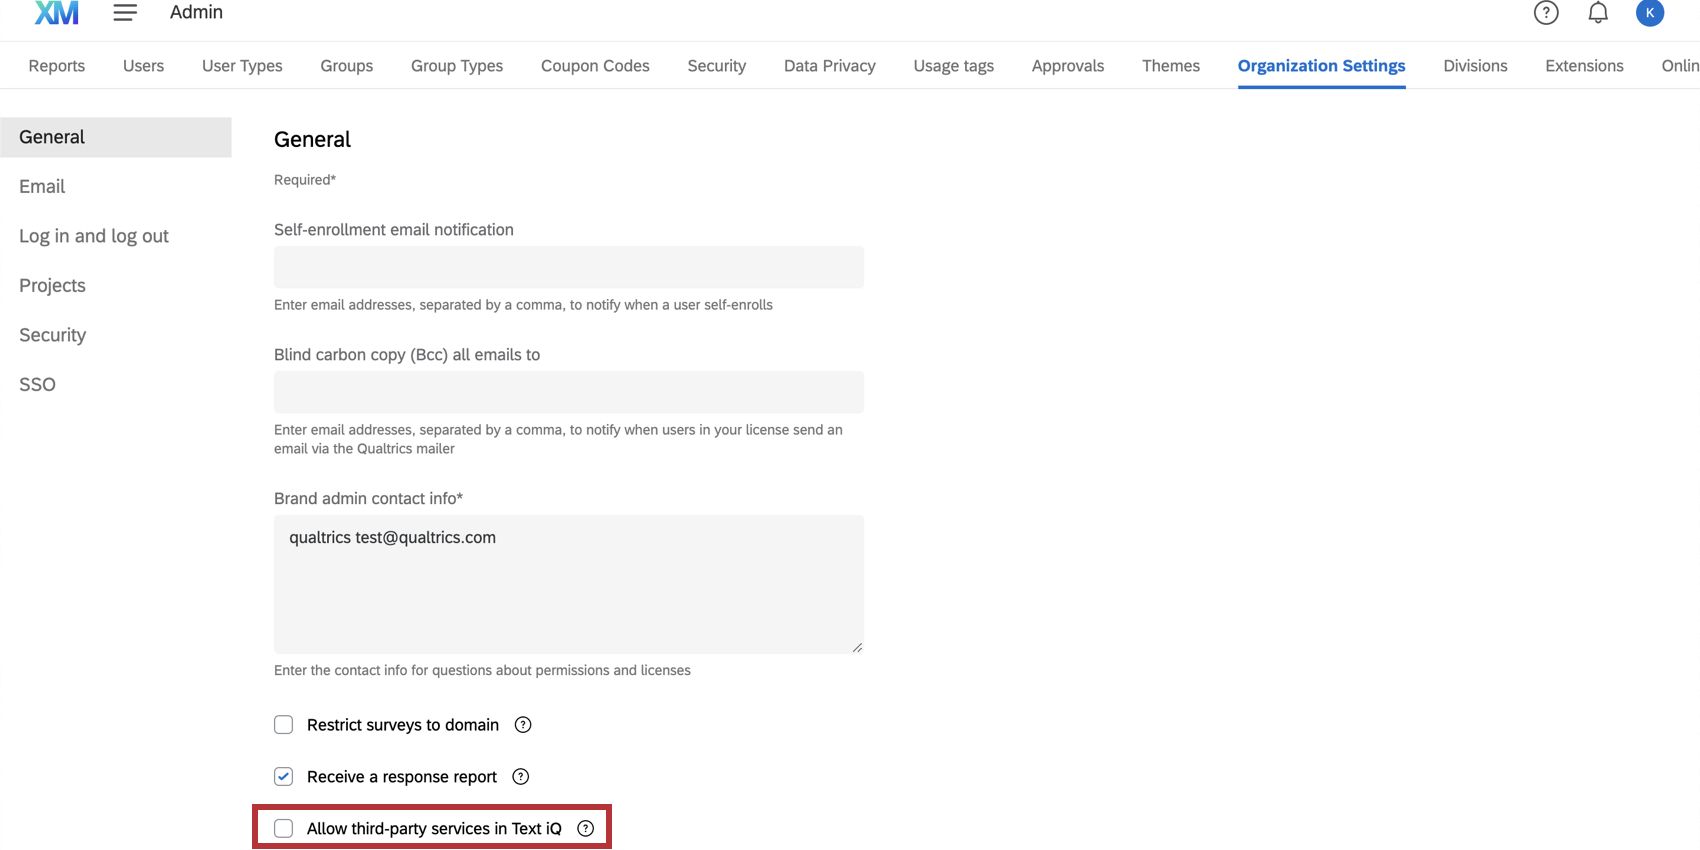Image resolution: width=1700 pixels, height=850 pixels.
Task: Open the Security tab in top navigation
Action: pyautogui.click(x=717, y=66)
